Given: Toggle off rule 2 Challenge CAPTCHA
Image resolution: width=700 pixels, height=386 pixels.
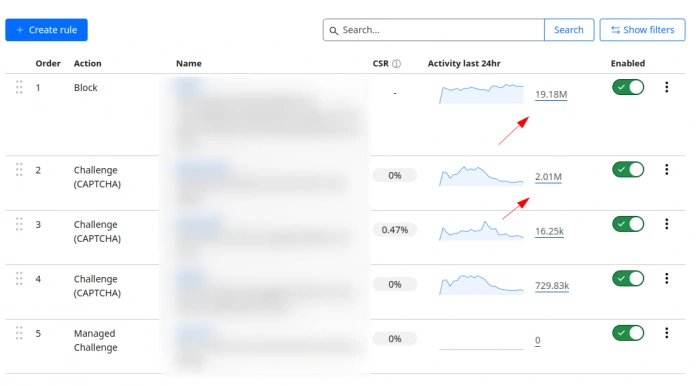Looking at the screenshot, I should 628,169.
